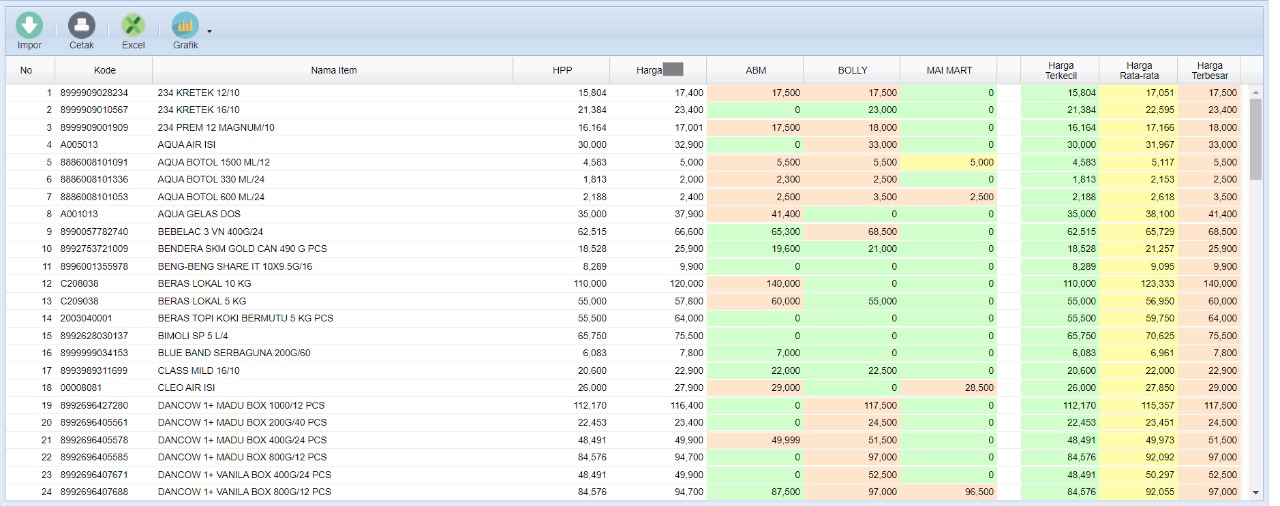Click the Harga Terbesar column header
The image size is (1280, 506).
coord(1209,70)
